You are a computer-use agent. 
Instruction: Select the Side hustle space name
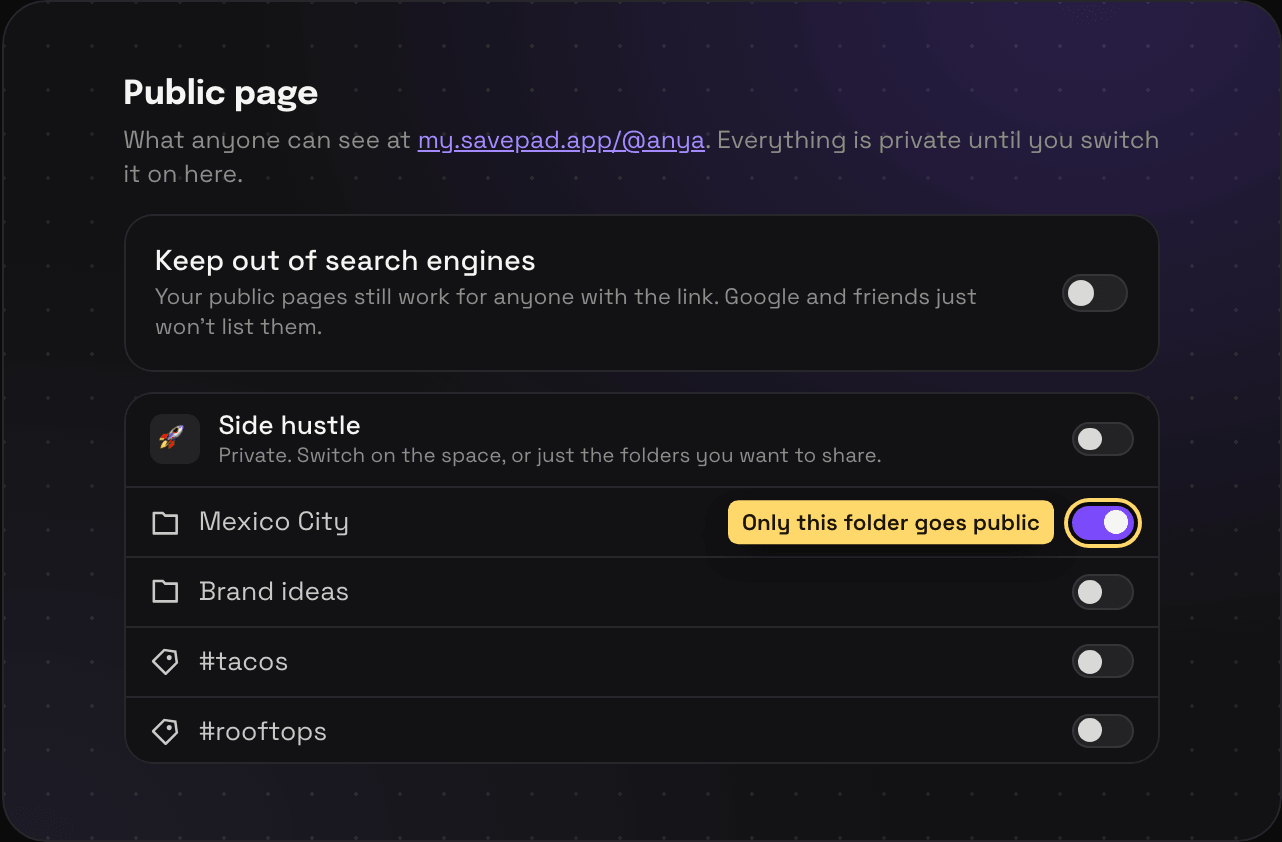(289, 425)
